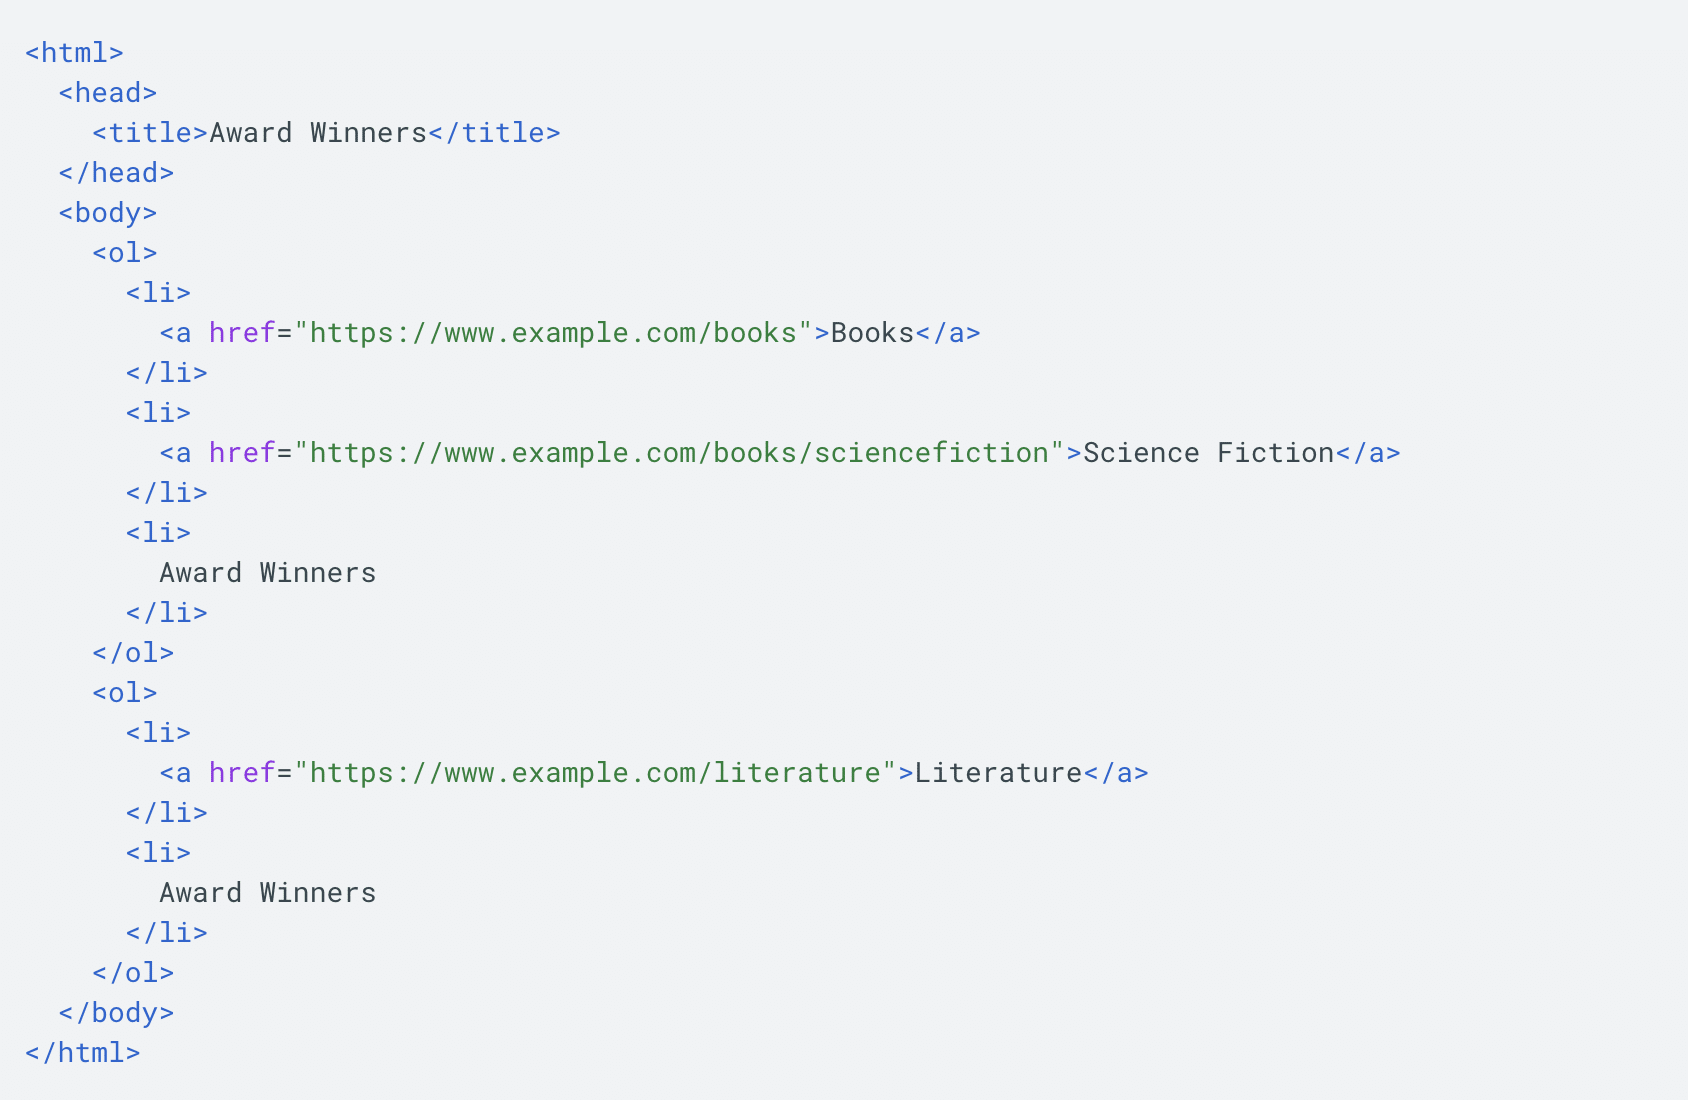Viewport: 1688px width, 1100px height.
Task: Click the opening body tag
Action: coord(108,213)
